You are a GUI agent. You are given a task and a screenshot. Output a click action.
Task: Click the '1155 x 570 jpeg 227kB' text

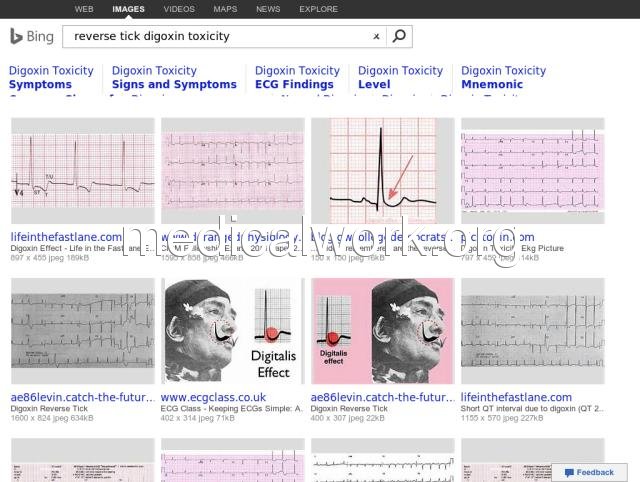click(x=502, y=418)
